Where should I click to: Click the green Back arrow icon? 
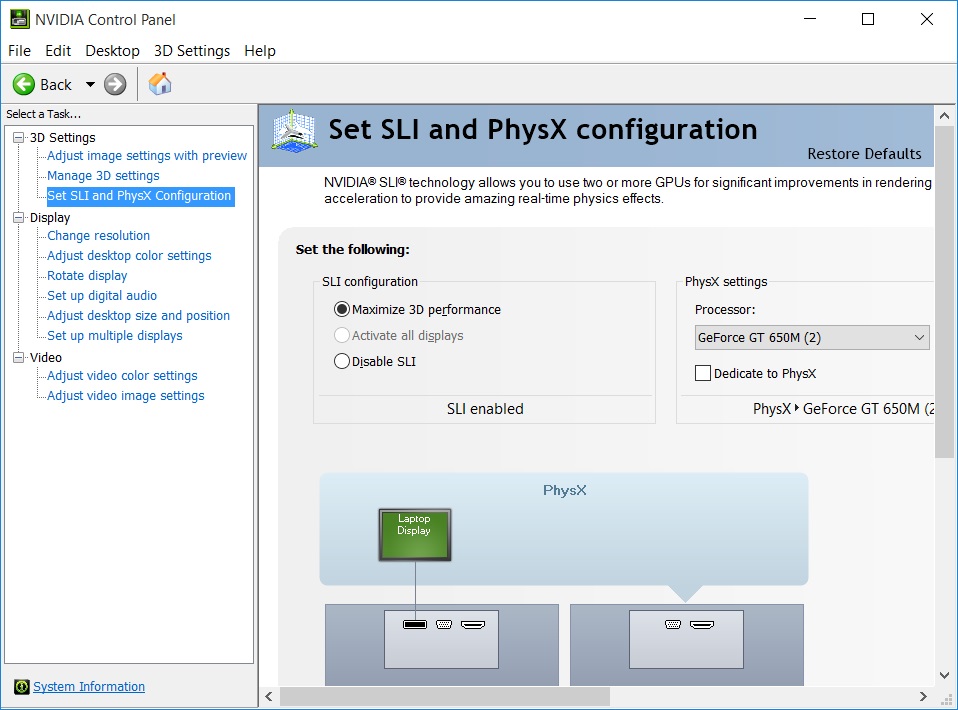24,84
